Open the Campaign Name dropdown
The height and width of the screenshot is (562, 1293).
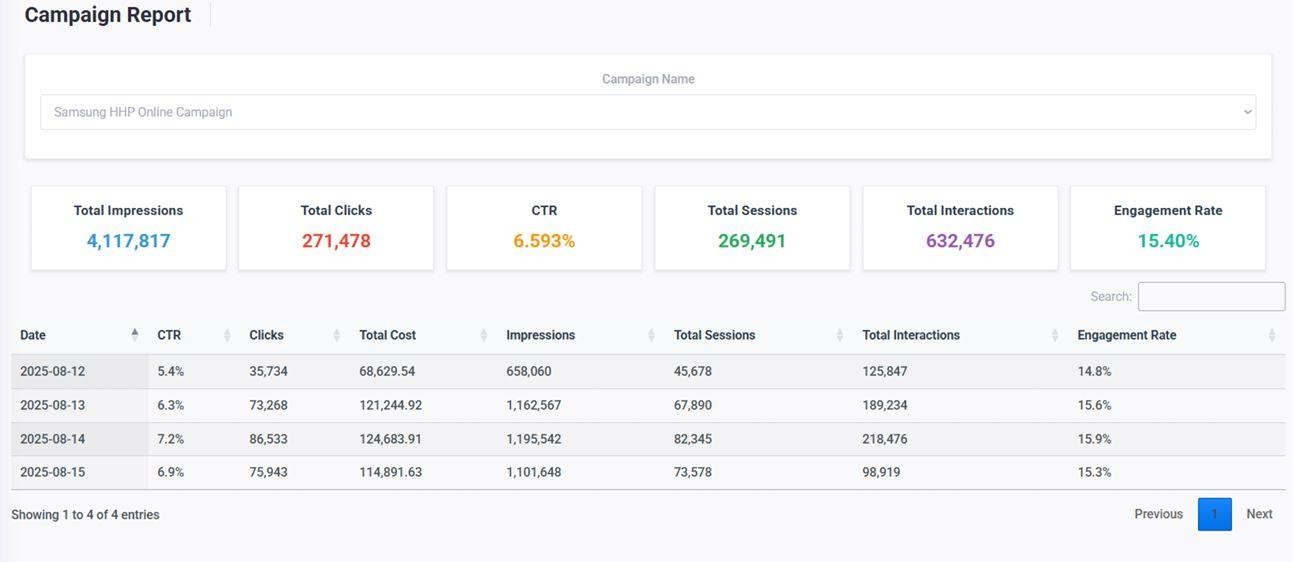click(647, 112)
